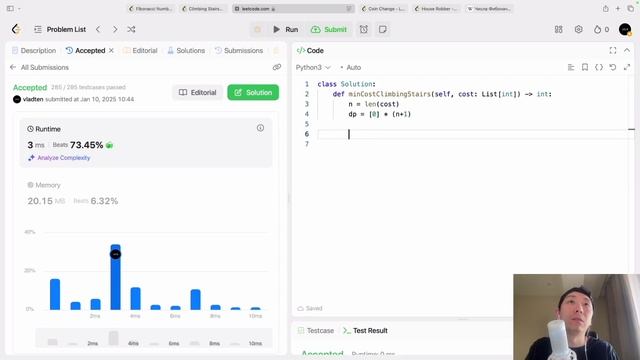Screen dimensions: 640x360
Task: Click the curly braces snippet icon
Action: tap(599, 67)
